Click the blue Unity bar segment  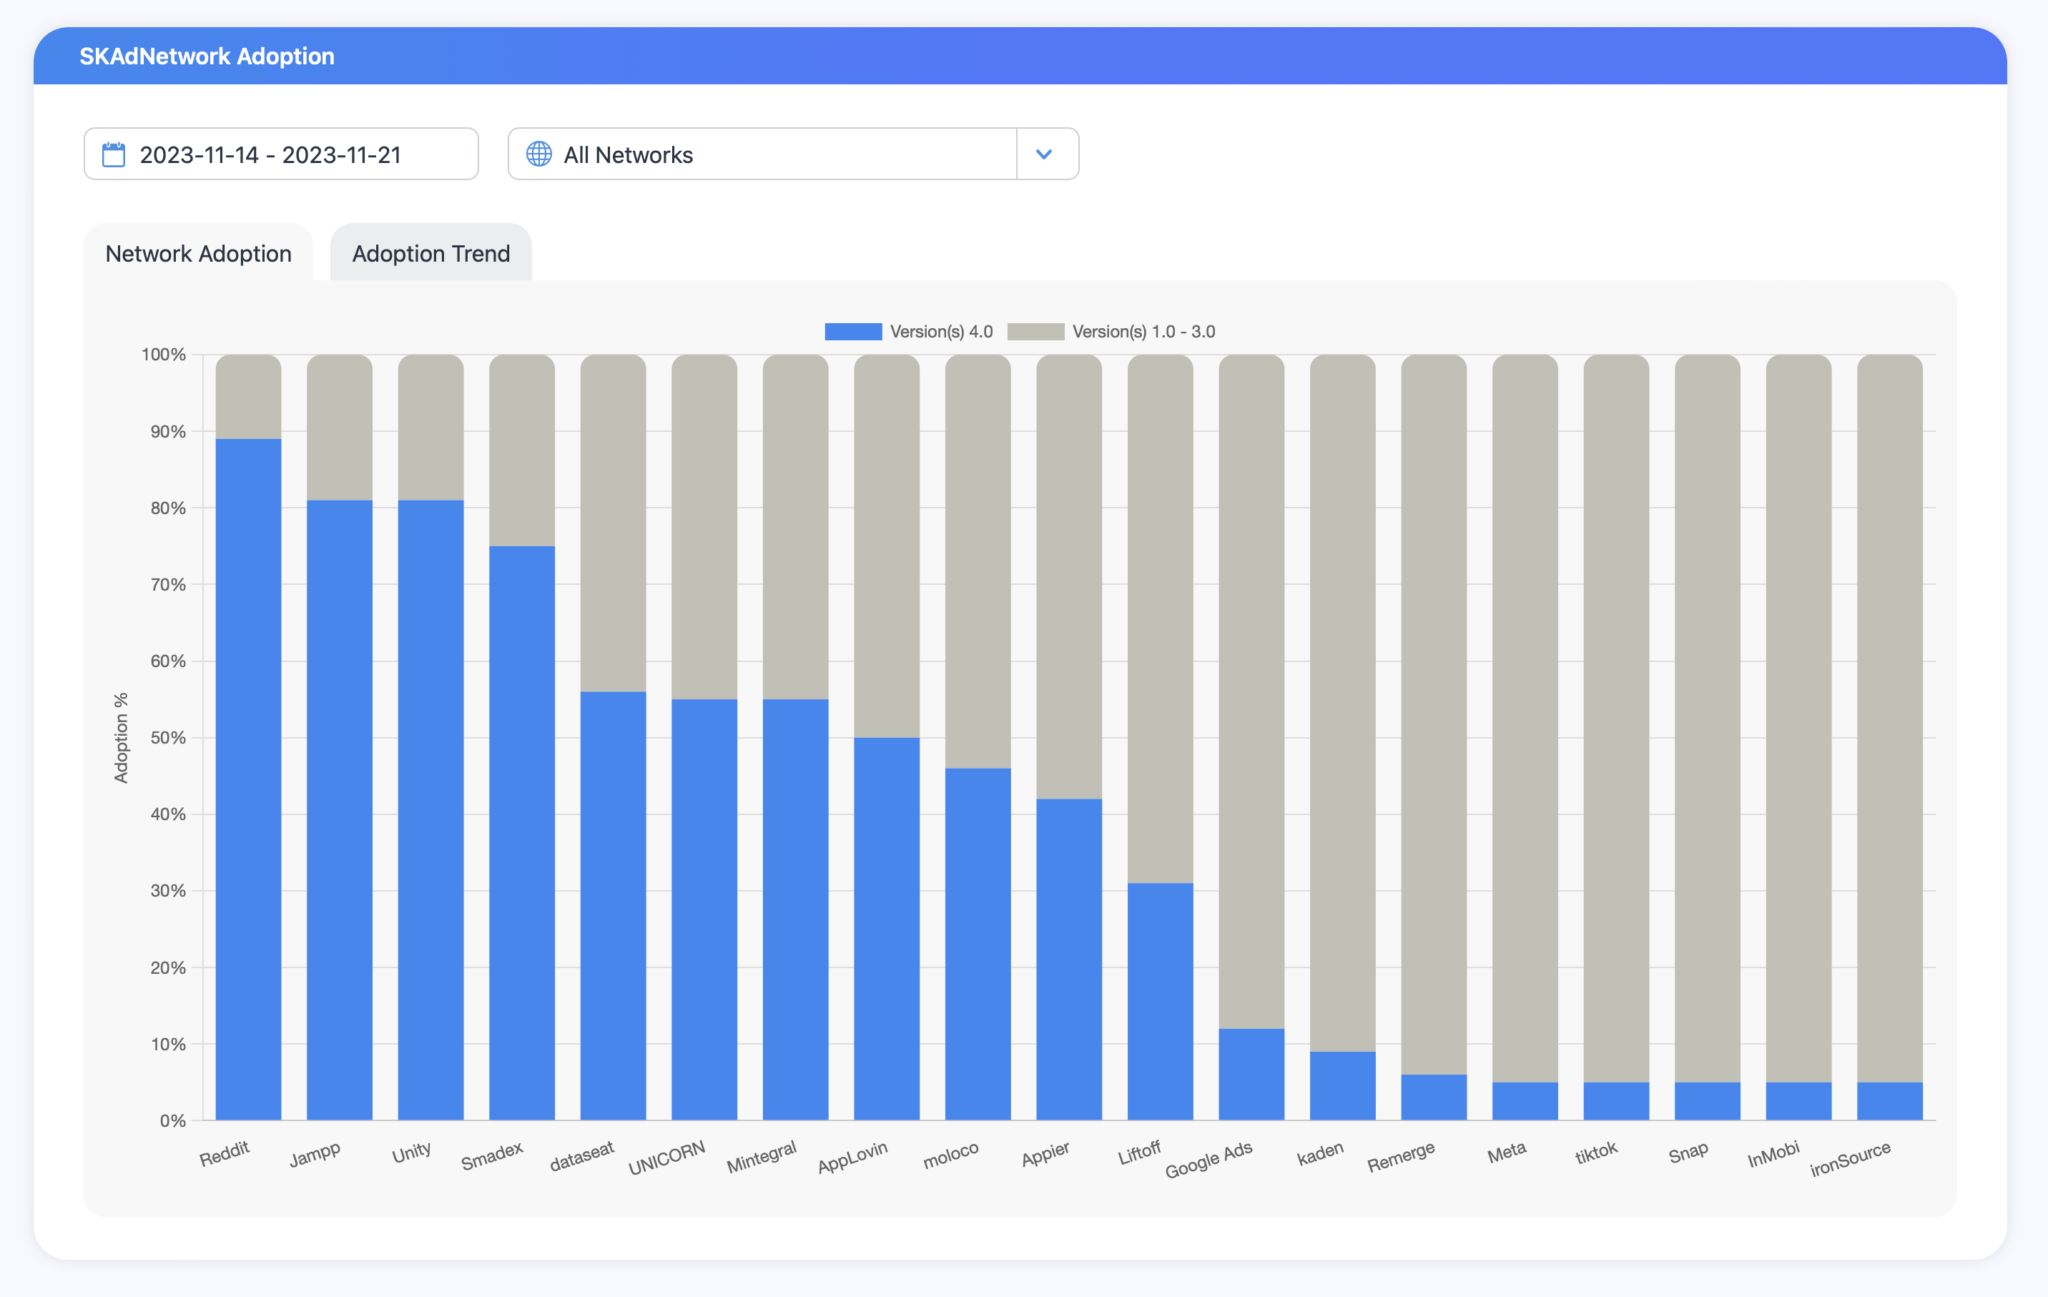click(x=431, y=810)
